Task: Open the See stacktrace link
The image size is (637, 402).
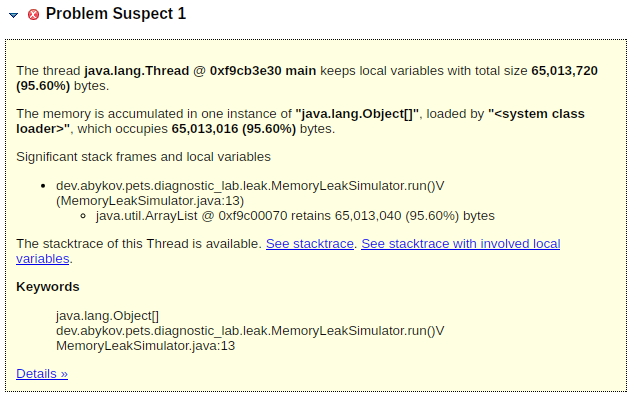Action: click(x=310, y=244)
